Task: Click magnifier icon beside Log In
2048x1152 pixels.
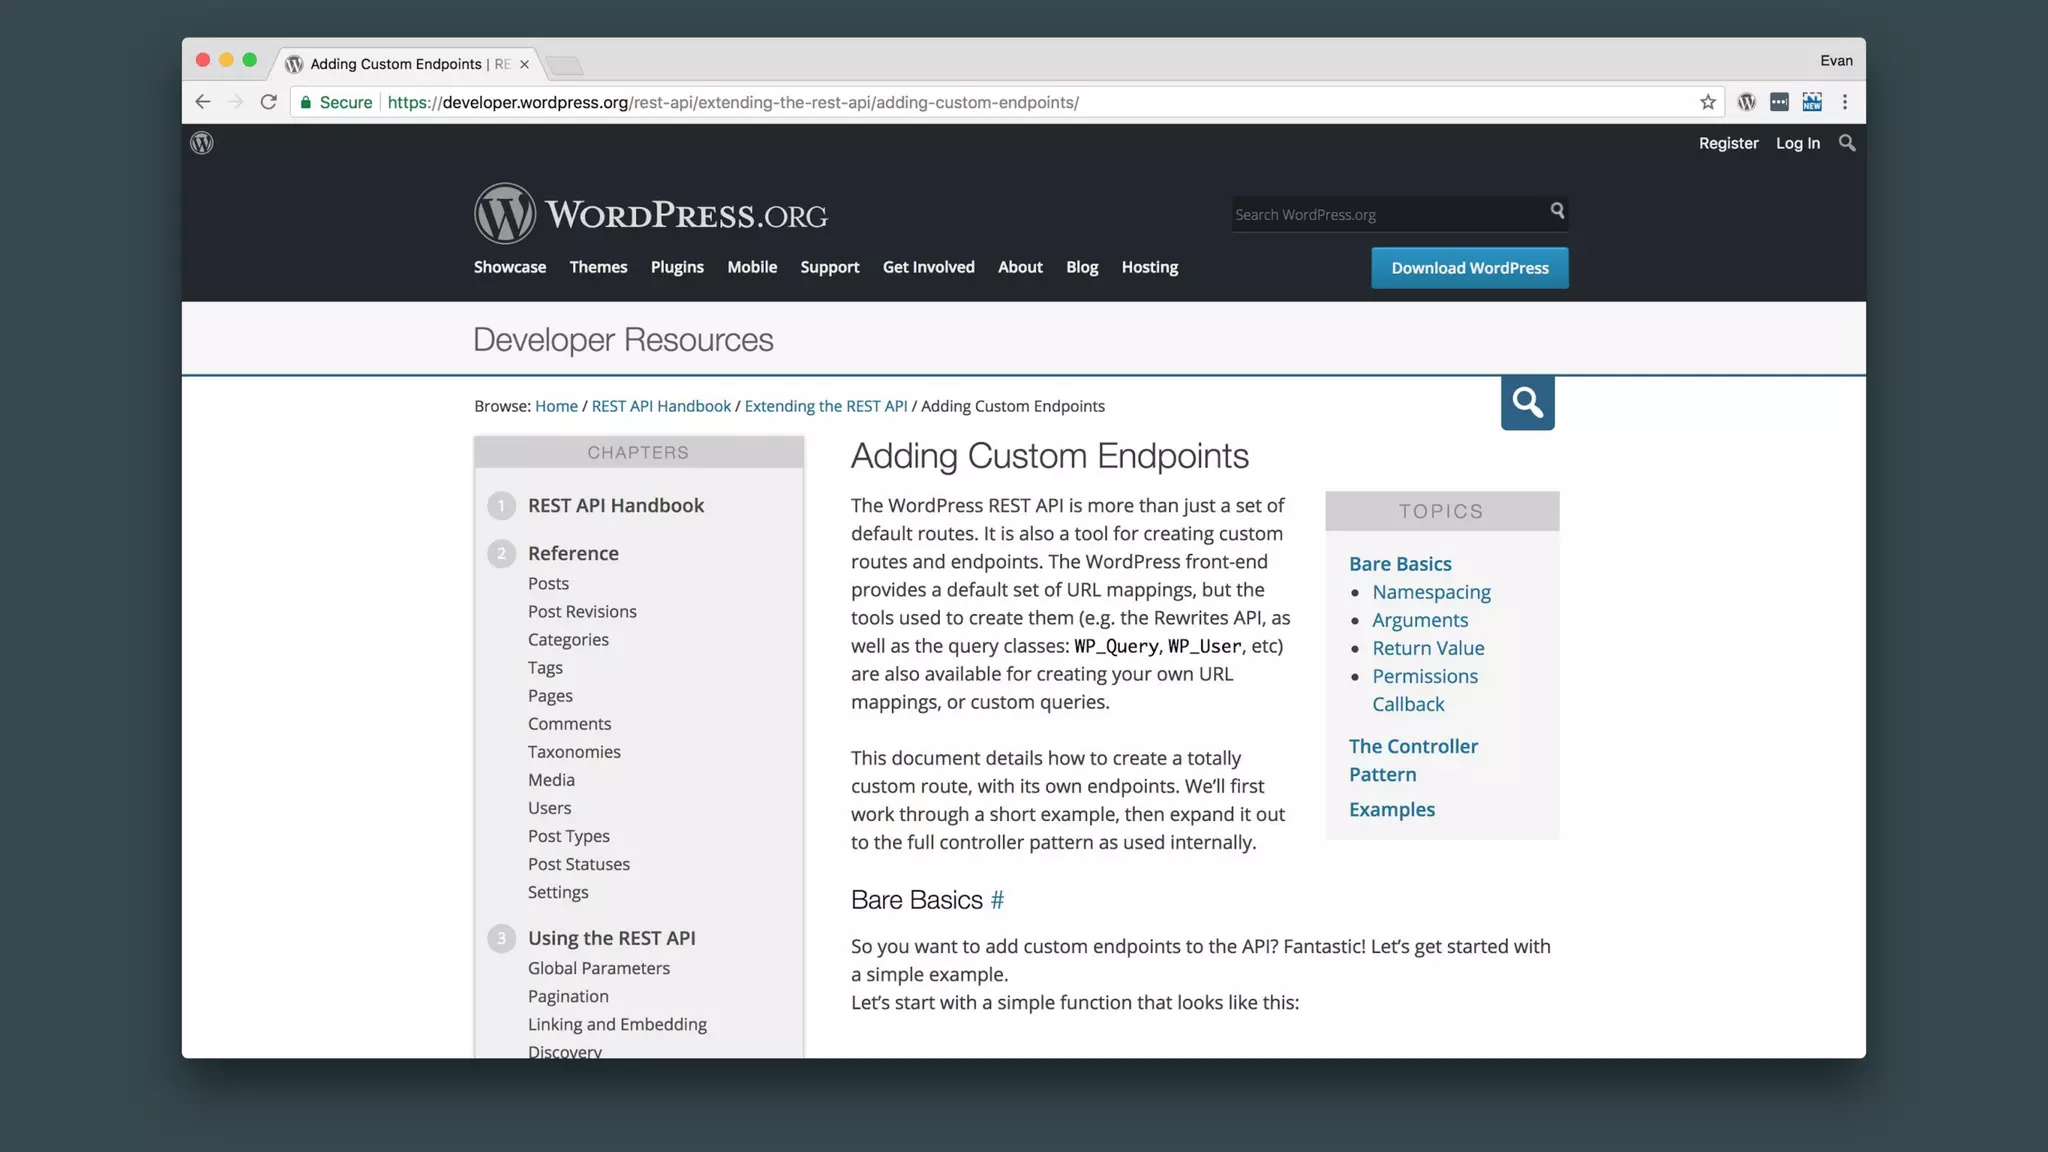Action: pyautogui.click(x=1847, y=143)
